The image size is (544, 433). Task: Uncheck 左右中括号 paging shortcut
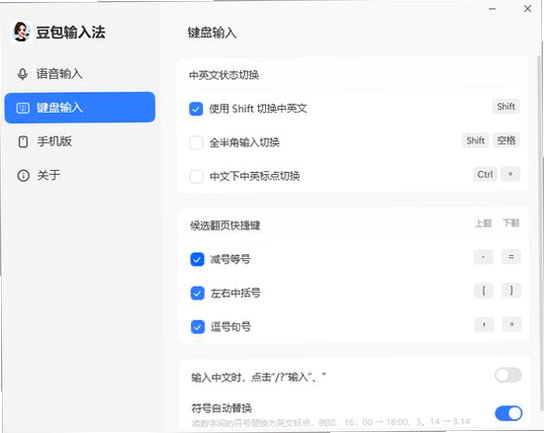[197, 293]
